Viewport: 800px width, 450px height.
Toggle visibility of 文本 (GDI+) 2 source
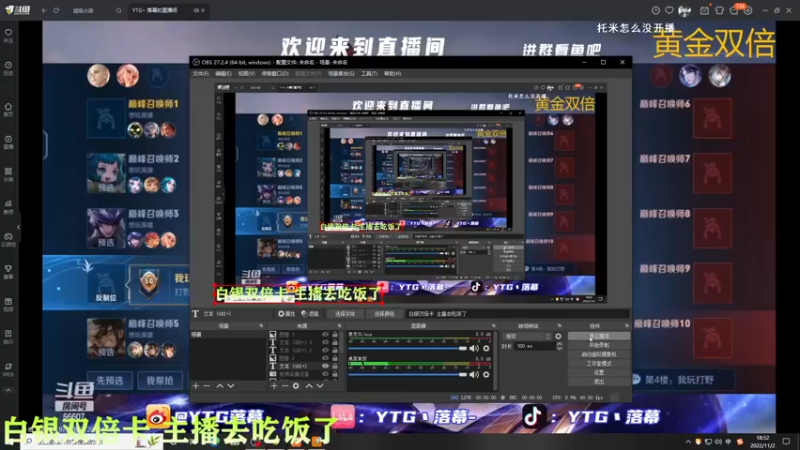(x=325, y=350)
